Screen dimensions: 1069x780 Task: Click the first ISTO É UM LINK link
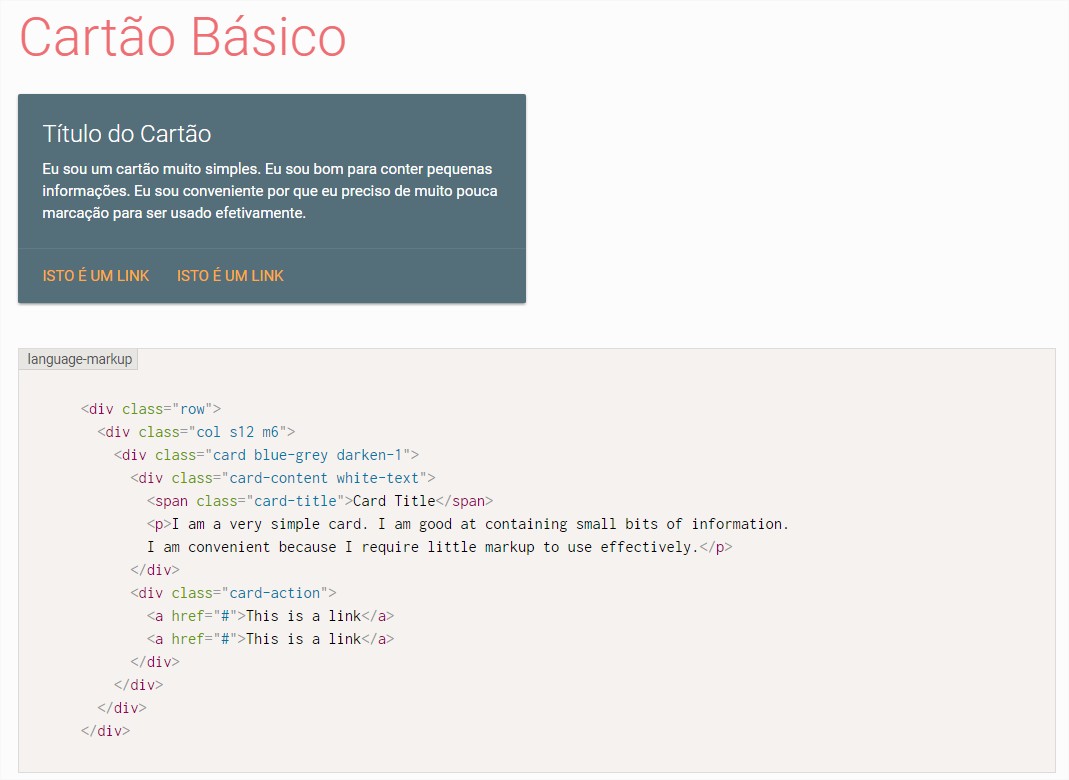[x=96, y=276]
